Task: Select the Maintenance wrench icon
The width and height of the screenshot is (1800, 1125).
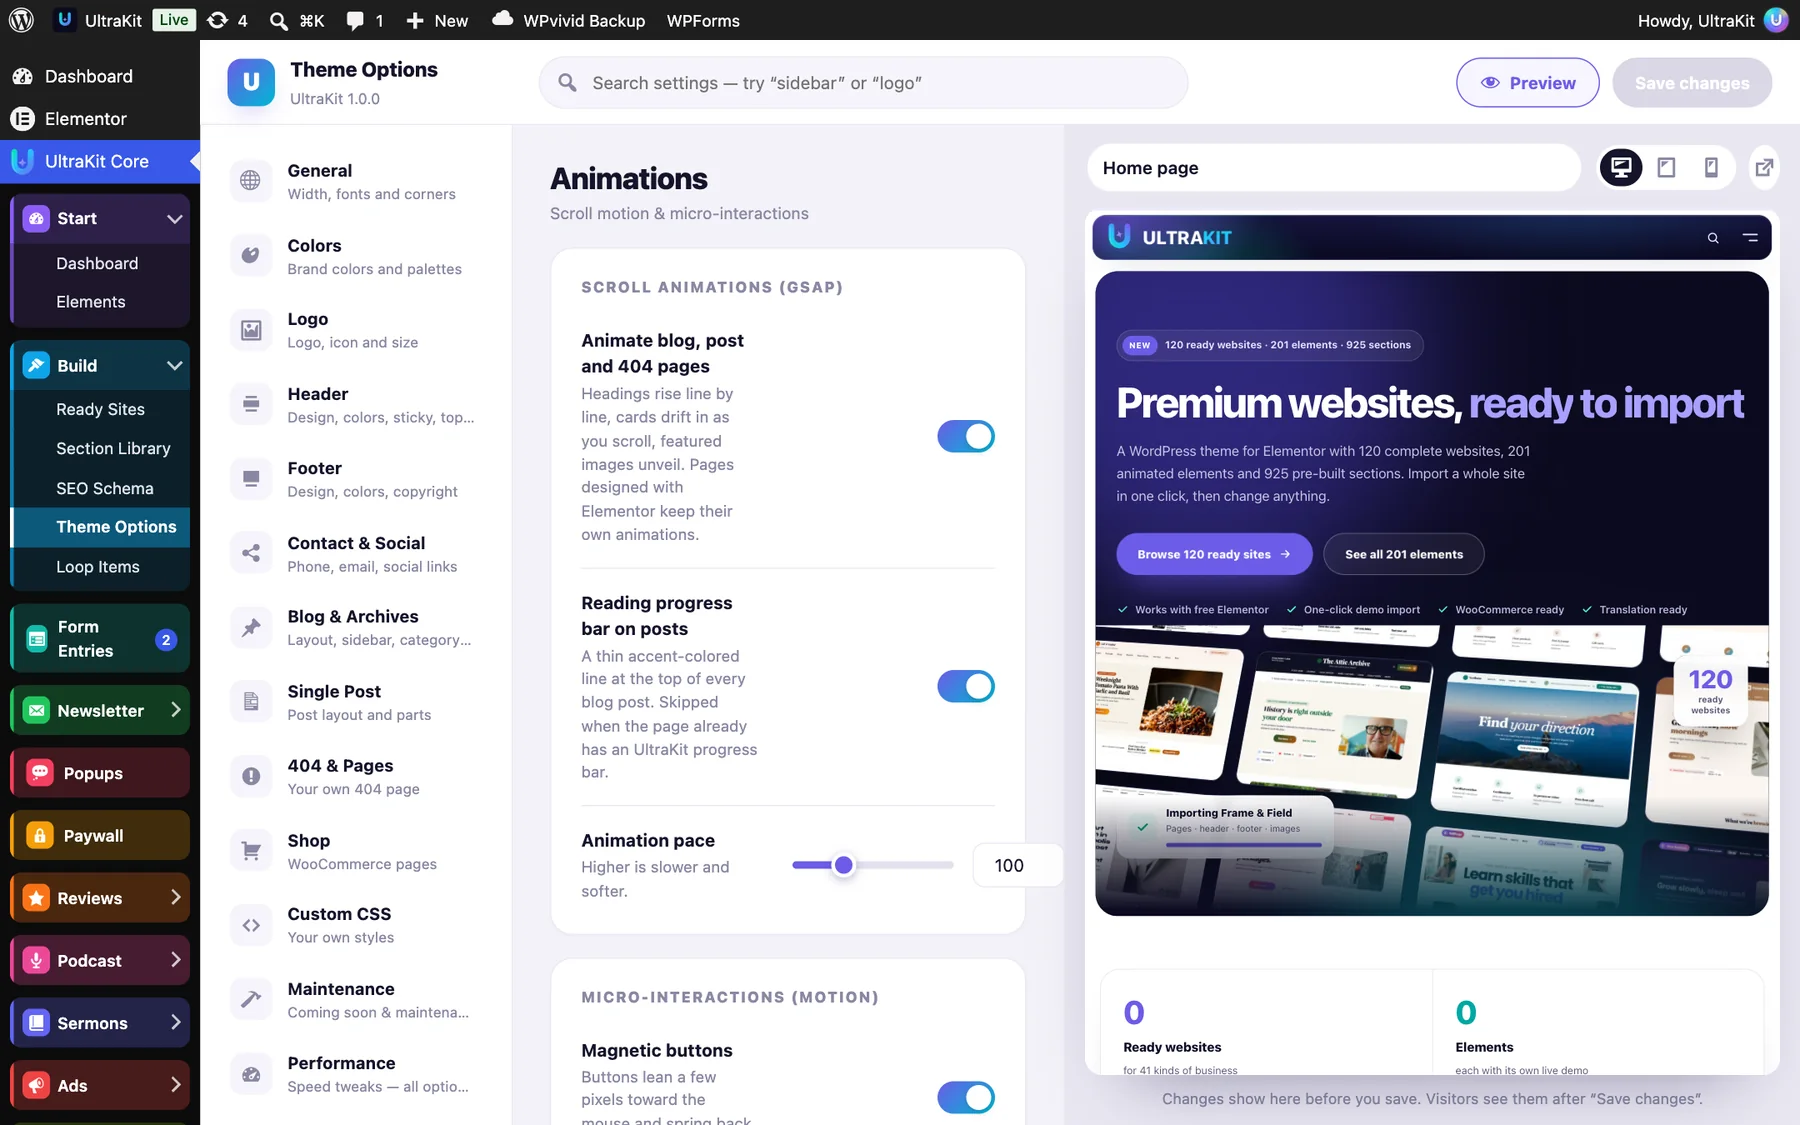Action: tap(250, 999)
